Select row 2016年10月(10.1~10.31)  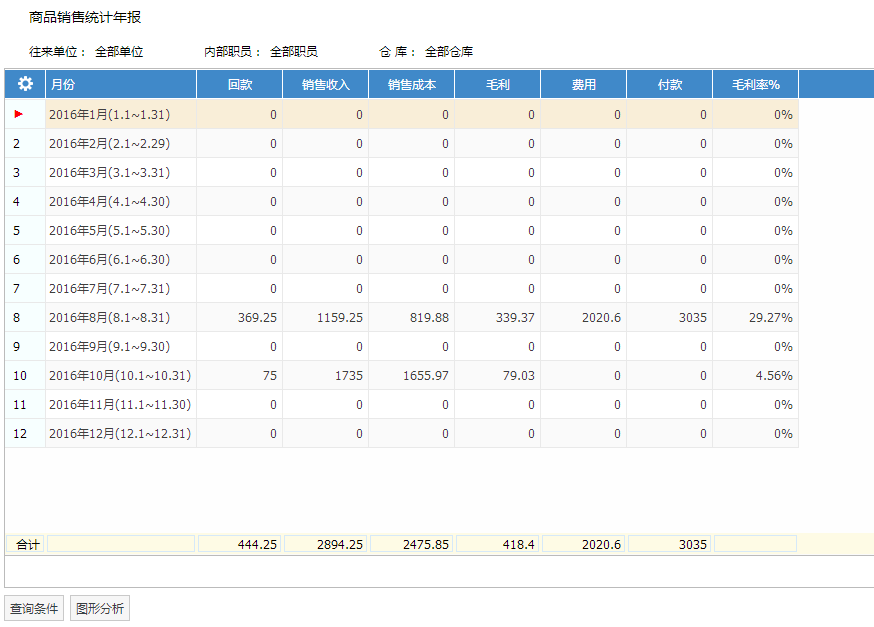coord(402,375)
